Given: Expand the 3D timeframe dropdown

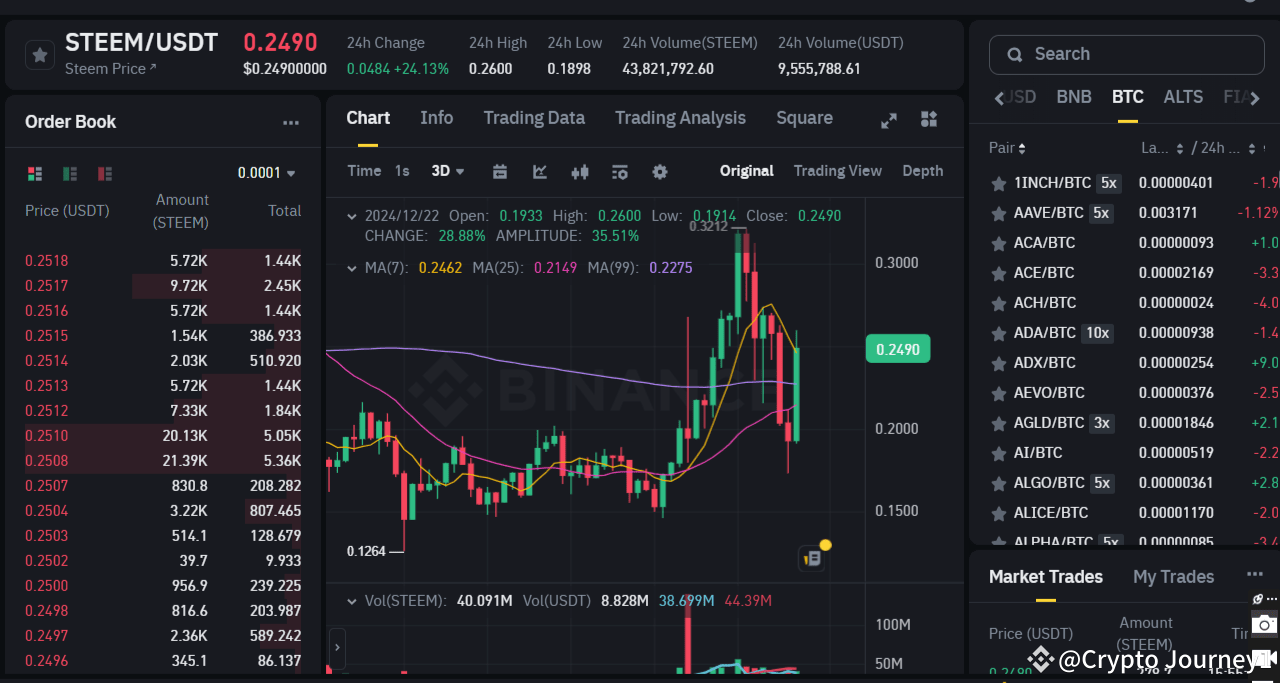Looking at the screenshot, I should click(x=447, y=171).
